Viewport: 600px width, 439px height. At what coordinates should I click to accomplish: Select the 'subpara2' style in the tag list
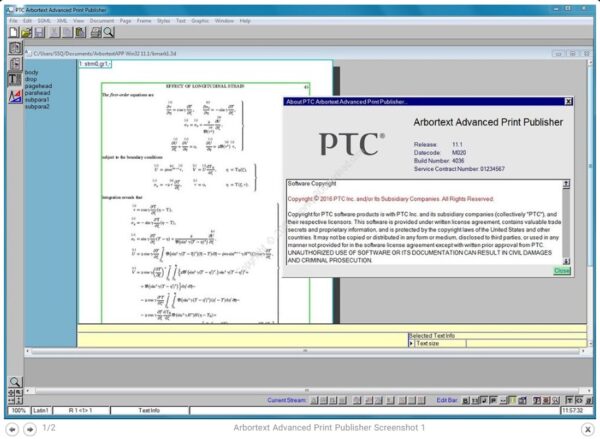pyautogui.click(x=37, y=106)
